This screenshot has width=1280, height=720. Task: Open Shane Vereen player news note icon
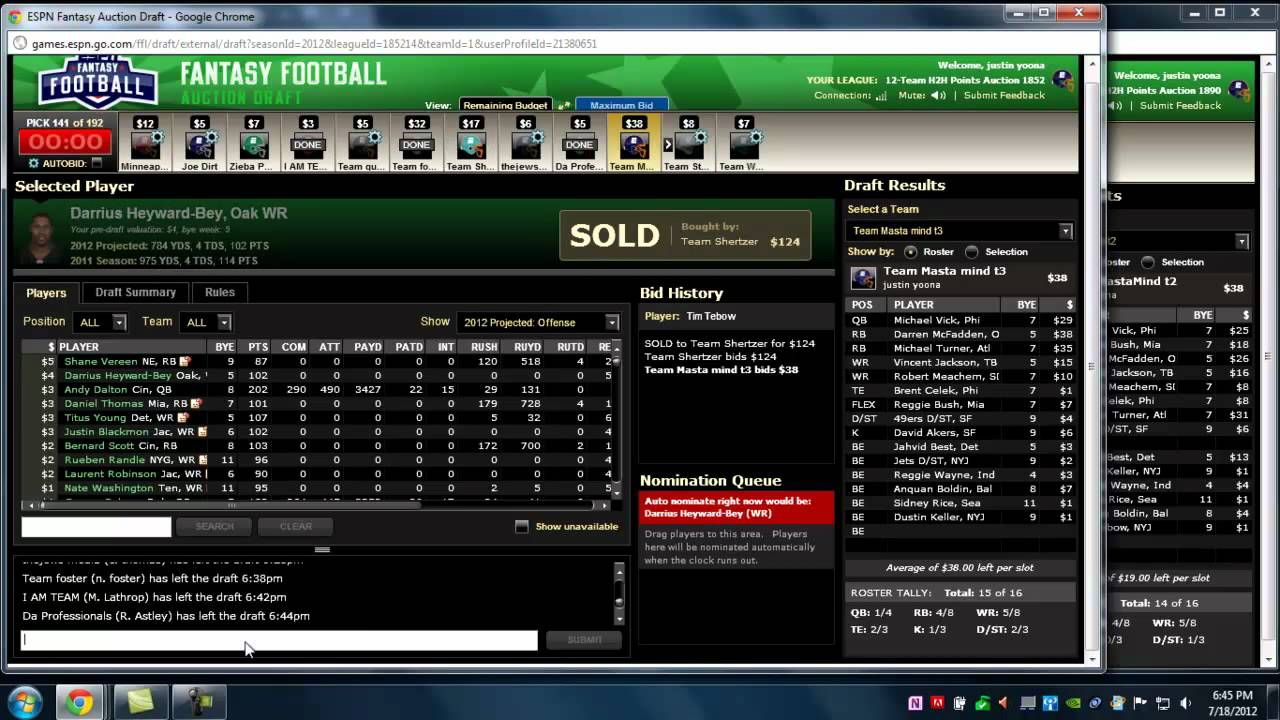coord(184,361)
